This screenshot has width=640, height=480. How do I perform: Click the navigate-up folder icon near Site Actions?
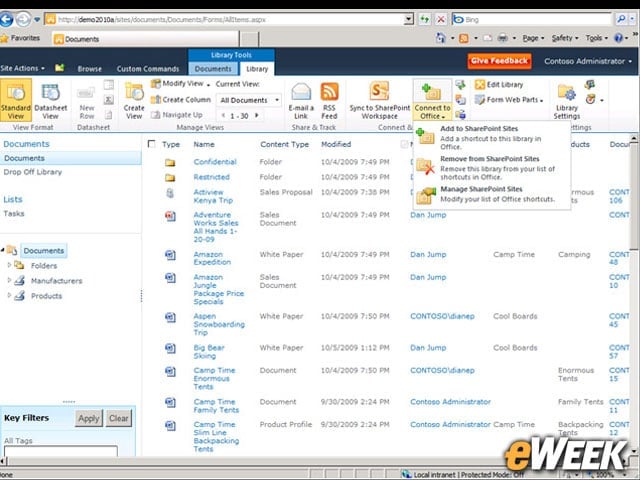coord(60,68)
